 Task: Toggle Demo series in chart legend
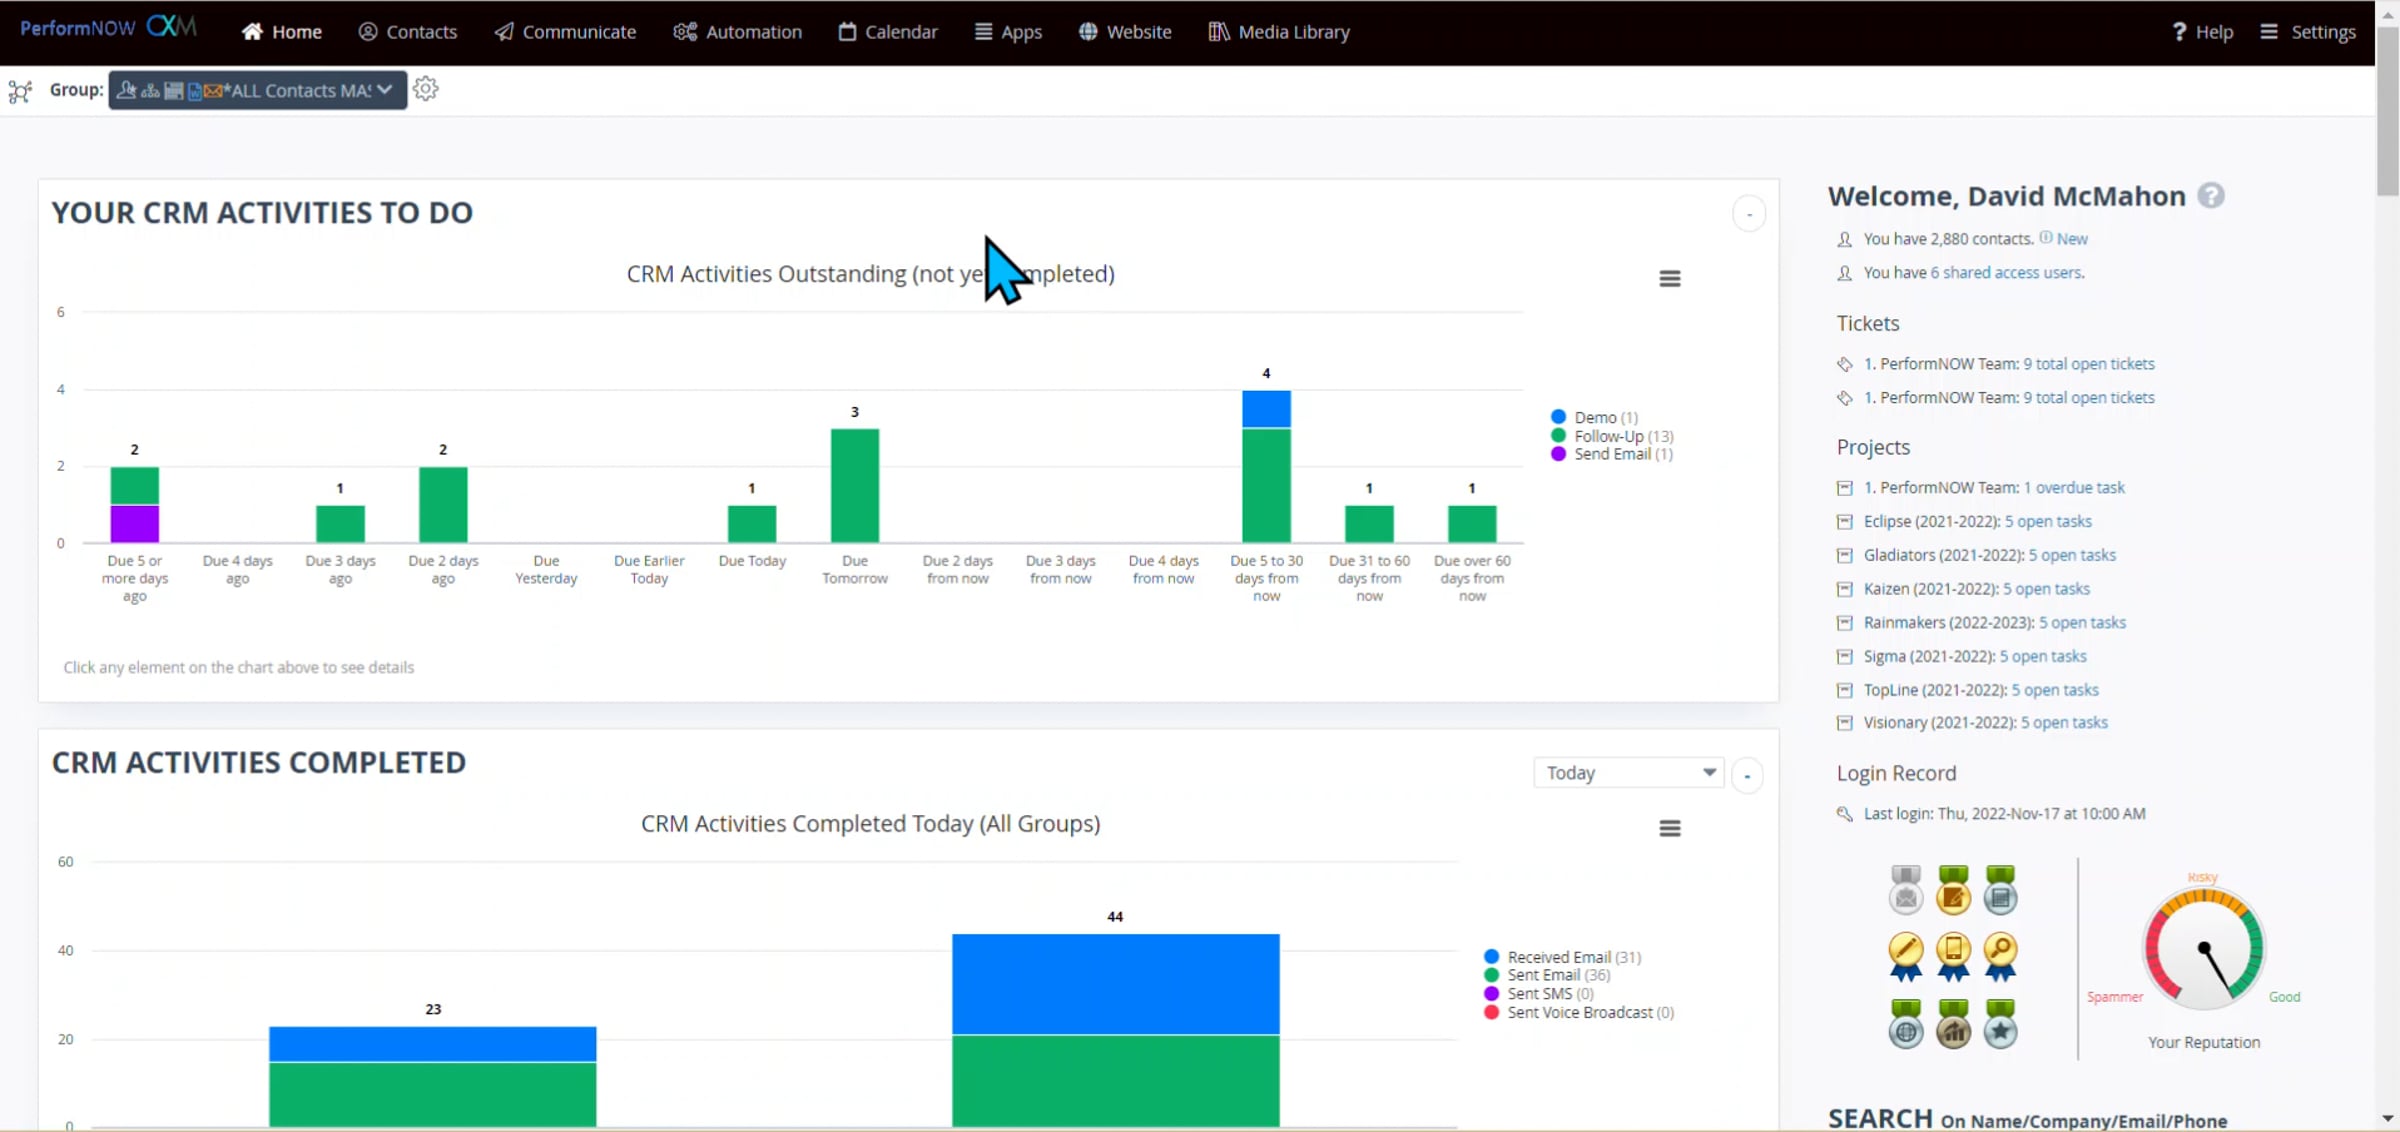point(1594,417)
